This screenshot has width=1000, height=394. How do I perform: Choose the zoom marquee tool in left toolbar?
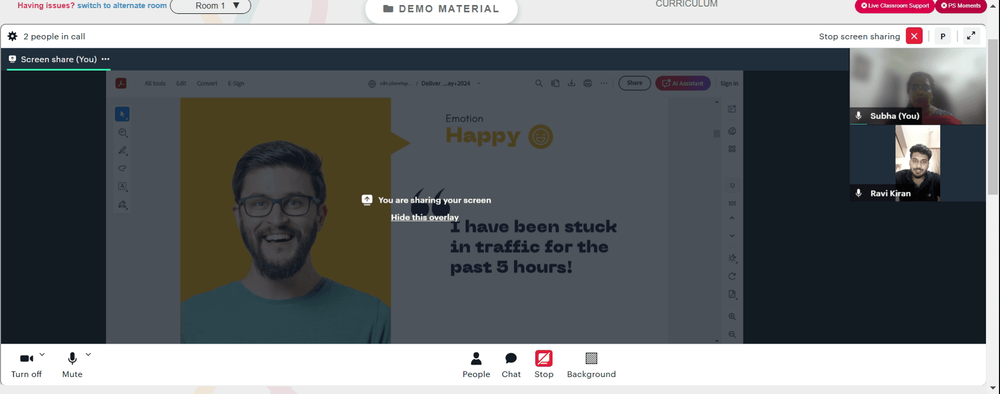coord(122,133)
